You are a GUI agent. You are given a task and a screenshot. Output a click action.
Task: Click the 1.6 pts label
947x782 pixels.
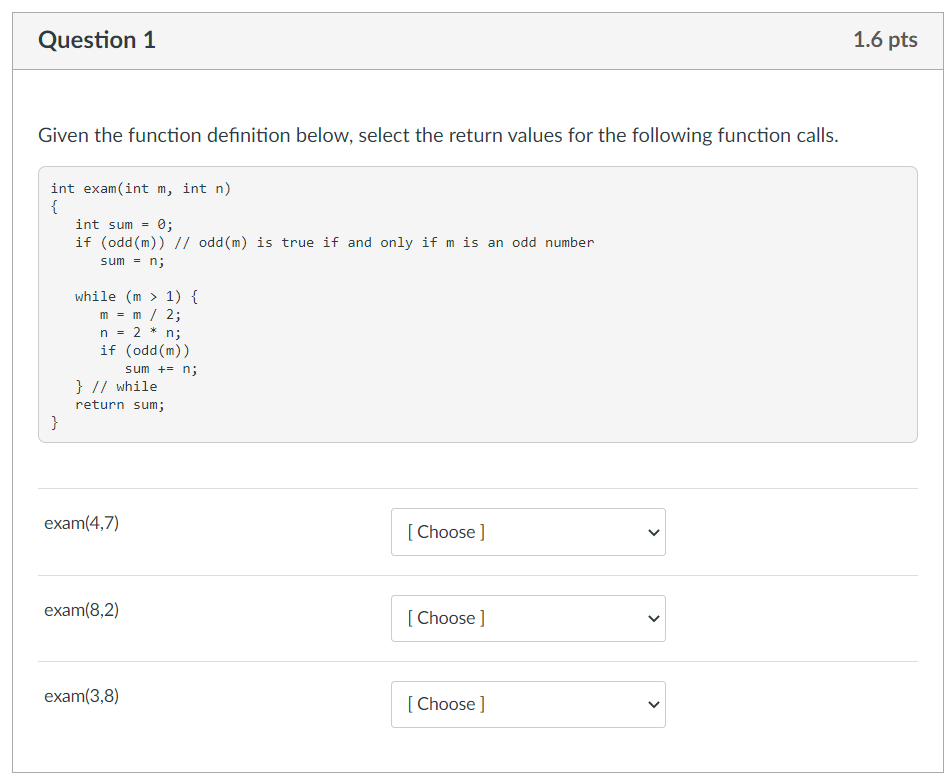click(x=886, y=40)
